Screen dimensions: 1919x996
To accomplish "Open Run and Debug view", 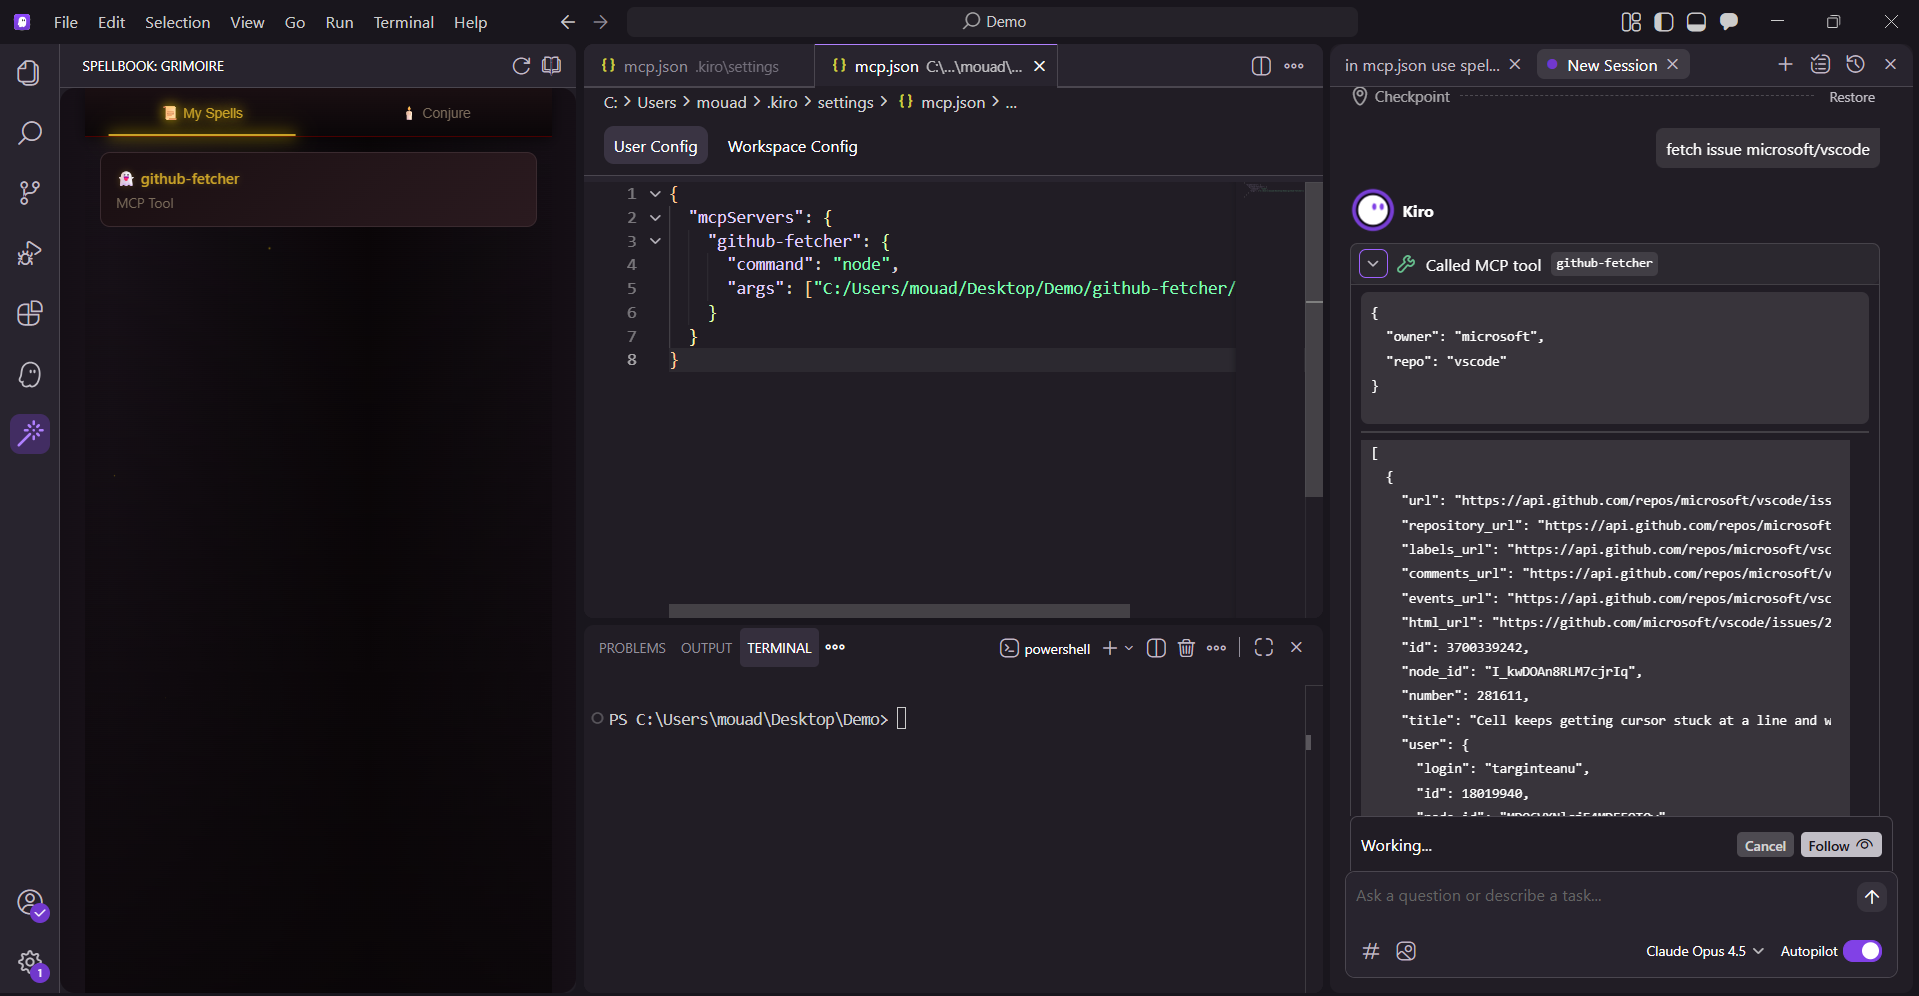I will [x=29, y=253].
